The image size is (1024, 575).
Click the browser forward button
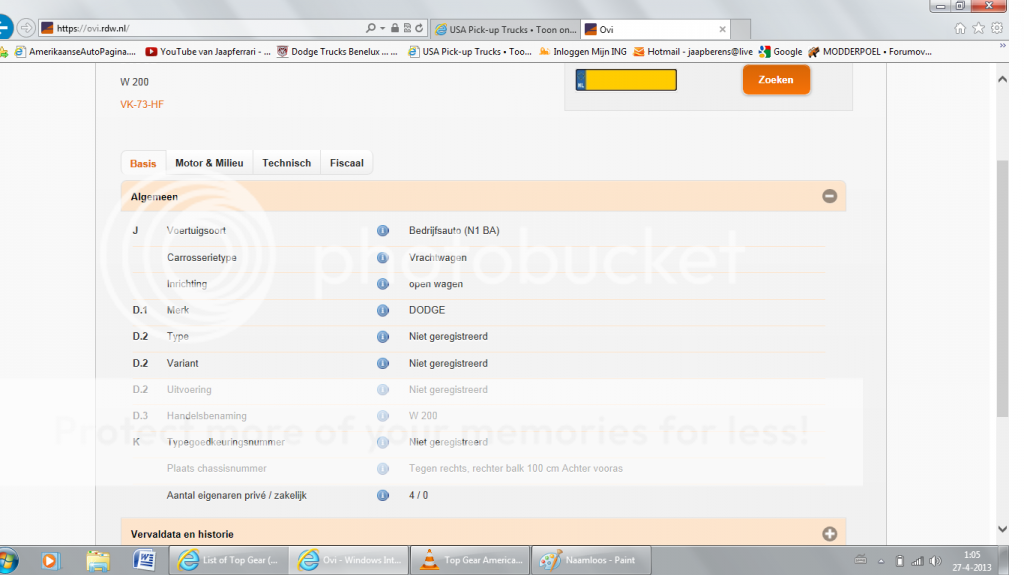[26, 28]
